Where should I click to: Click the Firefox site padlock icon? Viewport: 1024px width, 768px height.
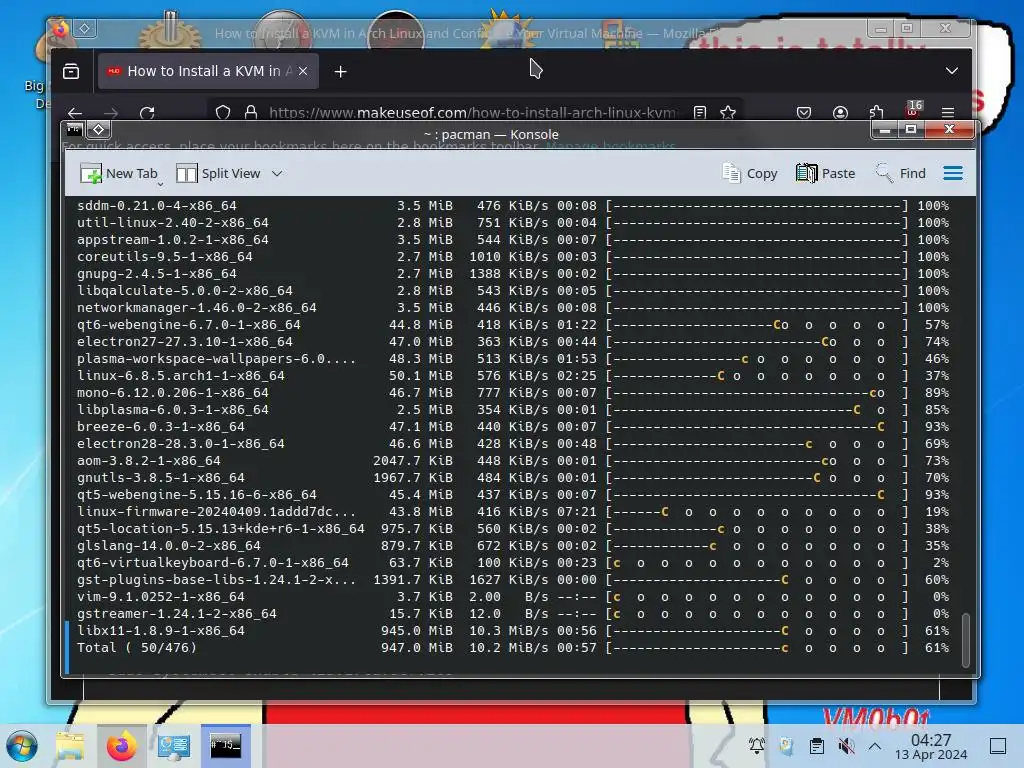coord(250,113)
